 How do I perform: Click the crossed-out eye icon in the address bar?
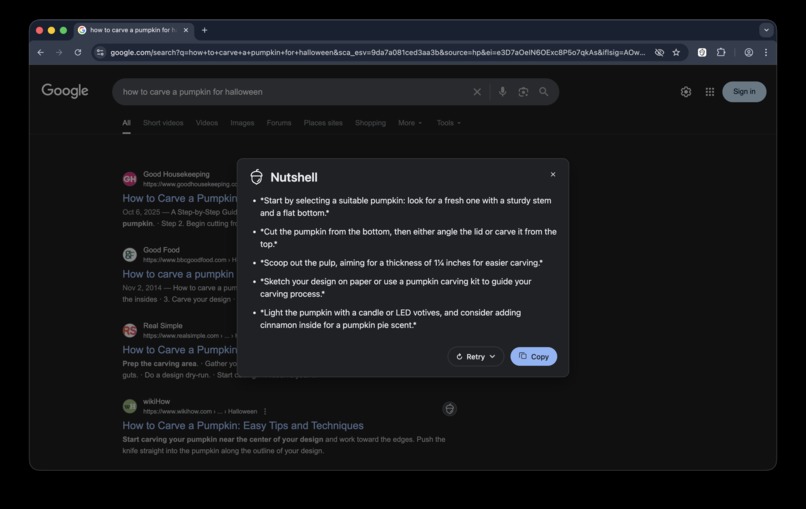coord(659,52)
